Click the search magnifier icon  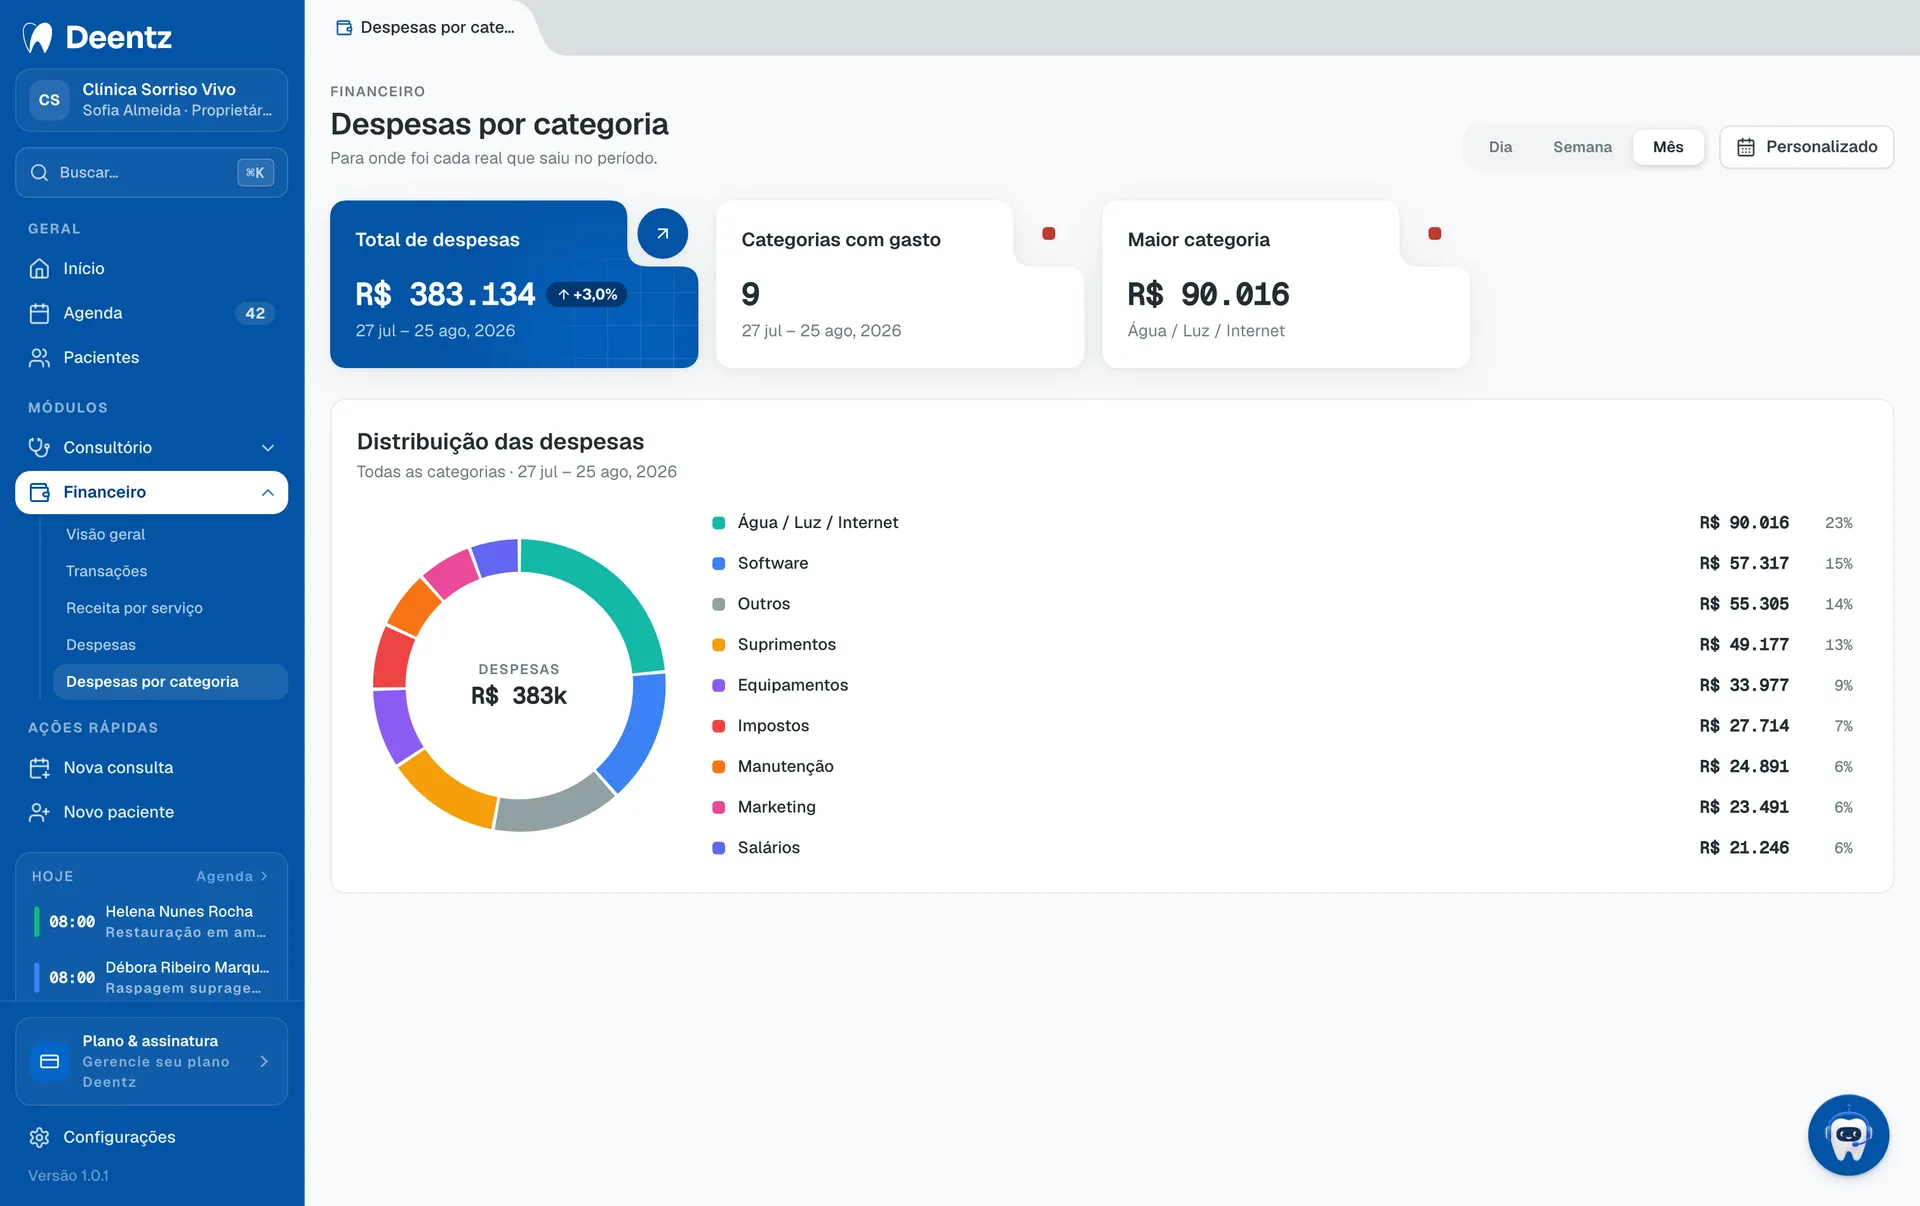[39, 172]
